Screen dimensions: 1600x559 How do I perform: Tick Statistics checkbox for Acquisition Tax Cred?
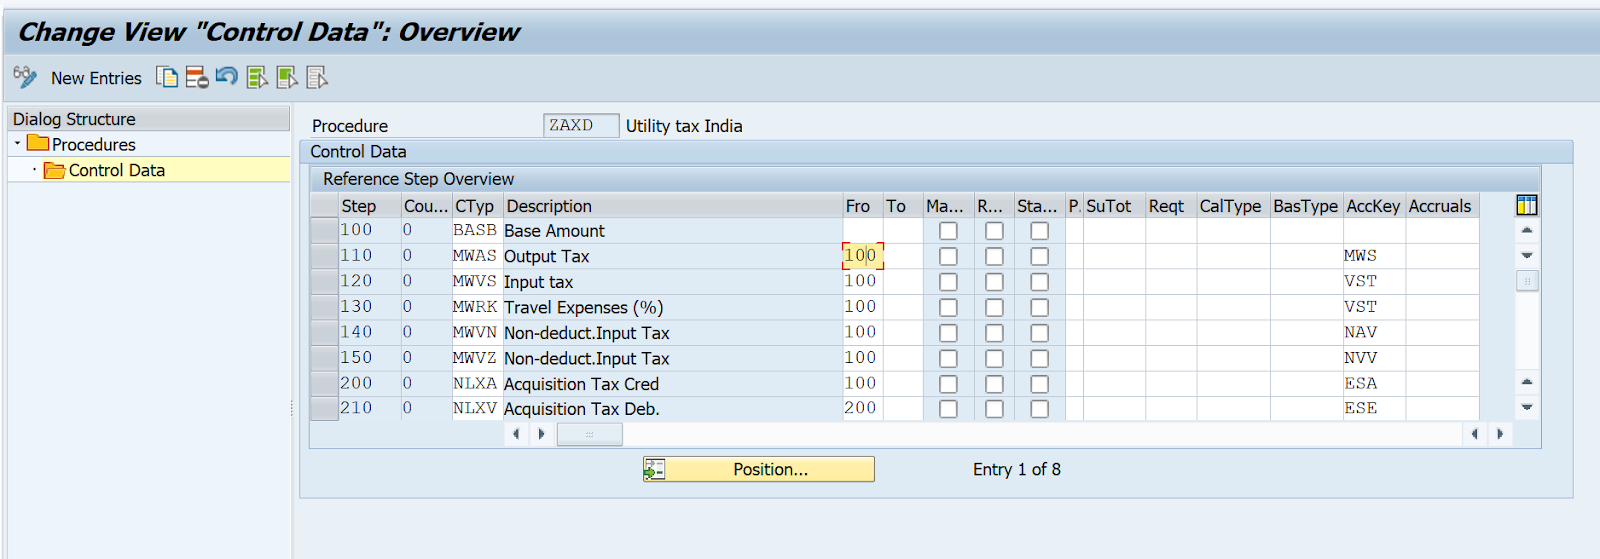1040,384
